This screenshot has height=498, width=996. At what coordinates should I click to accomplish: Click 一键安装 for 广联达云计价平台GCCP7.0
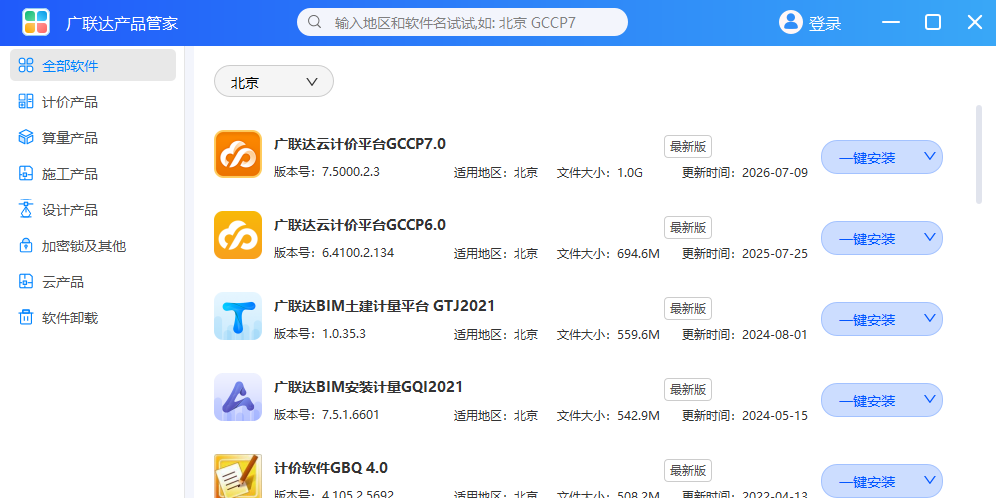[867, 158]
